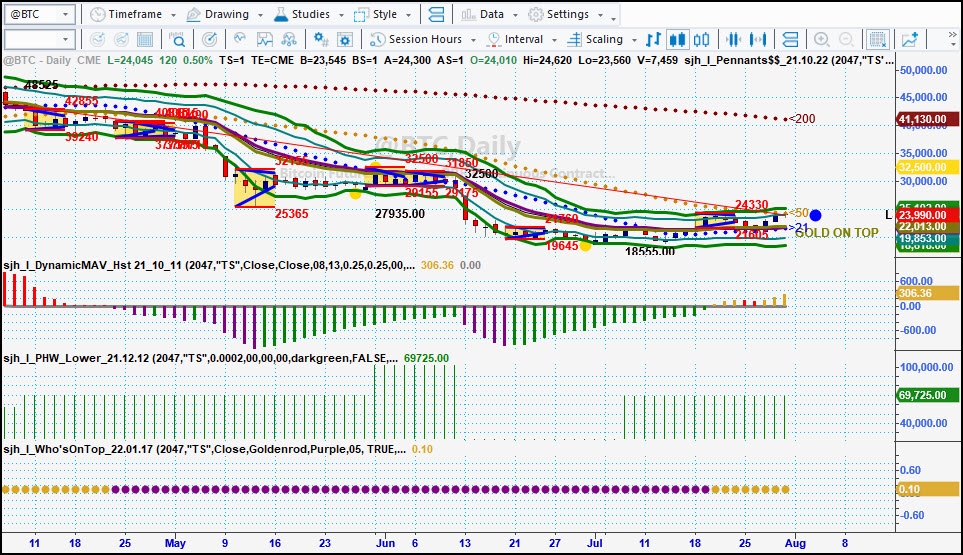Click the 306.36 DynamicMAV axis value label
Viewport: 963px width, 555px height.
pyautogui.click(x=927, y=293)
